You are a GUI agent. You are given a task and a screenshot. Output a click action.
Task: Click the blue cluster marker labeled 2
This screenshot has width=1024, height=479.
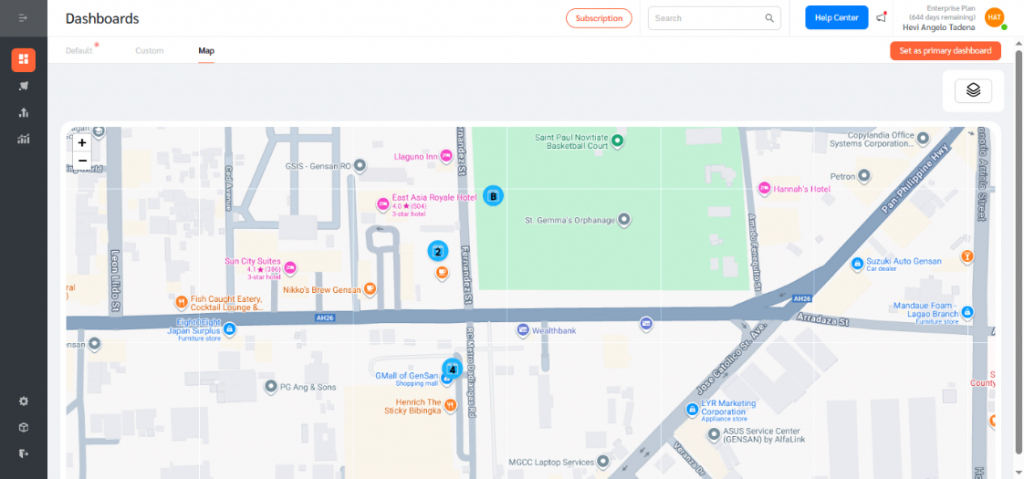[x=438, y=251]
